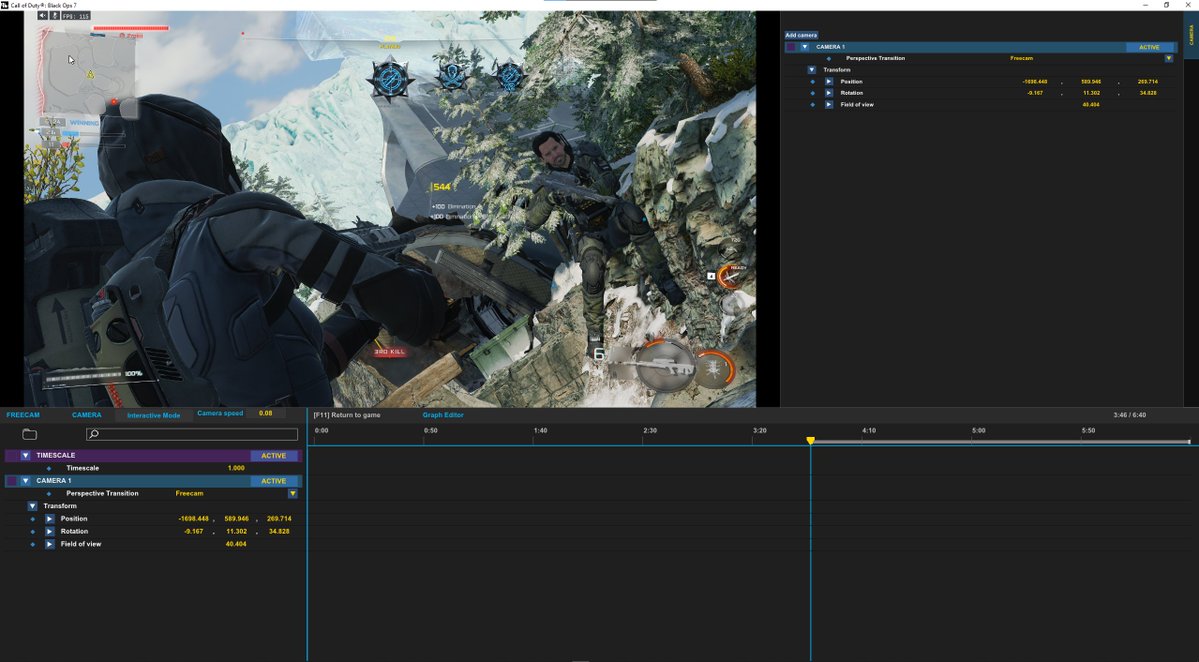Collapse the Transform section in the right panel

812,70
